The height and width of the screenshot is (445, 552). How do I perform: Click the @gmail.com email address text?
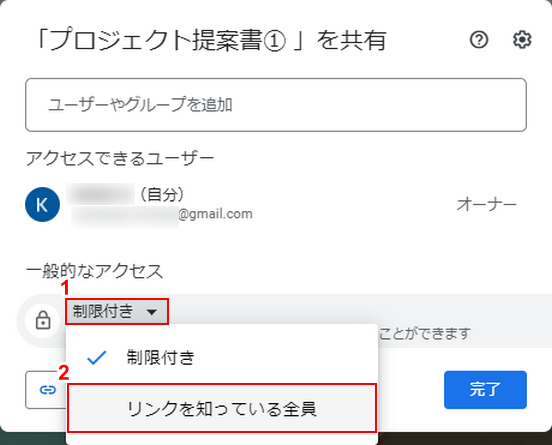215,214
